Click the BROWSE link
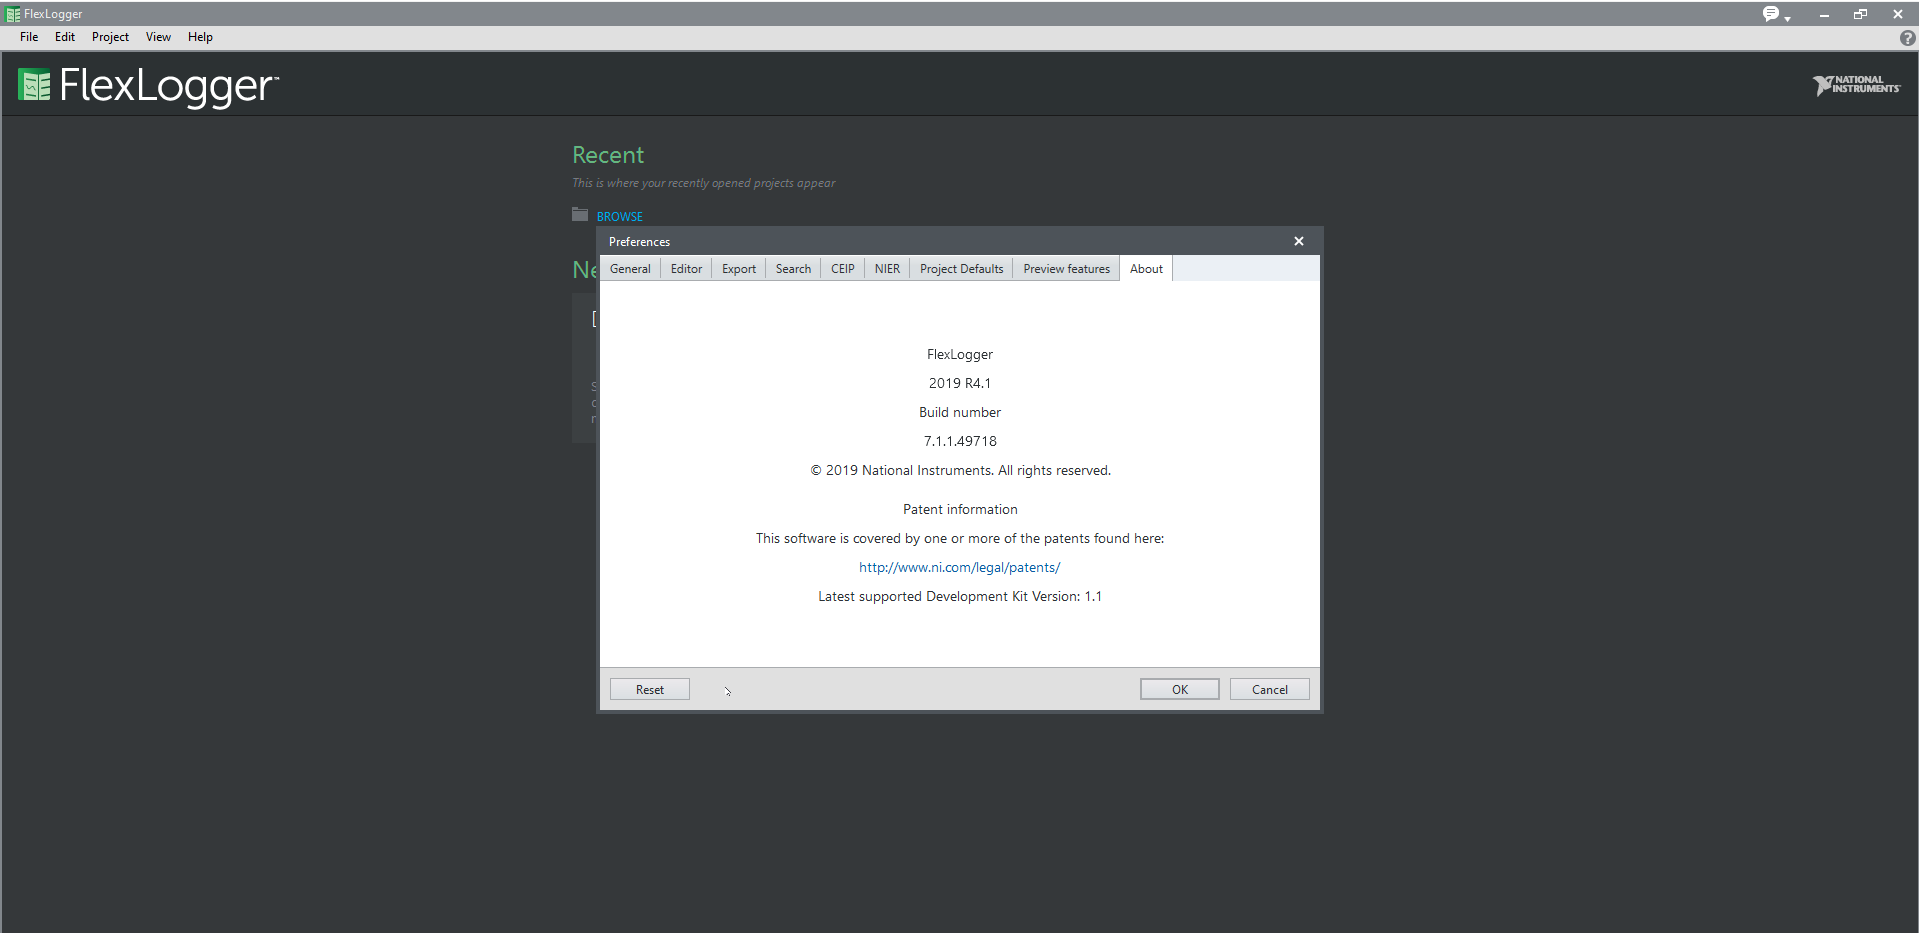 [x=620, y=216]
